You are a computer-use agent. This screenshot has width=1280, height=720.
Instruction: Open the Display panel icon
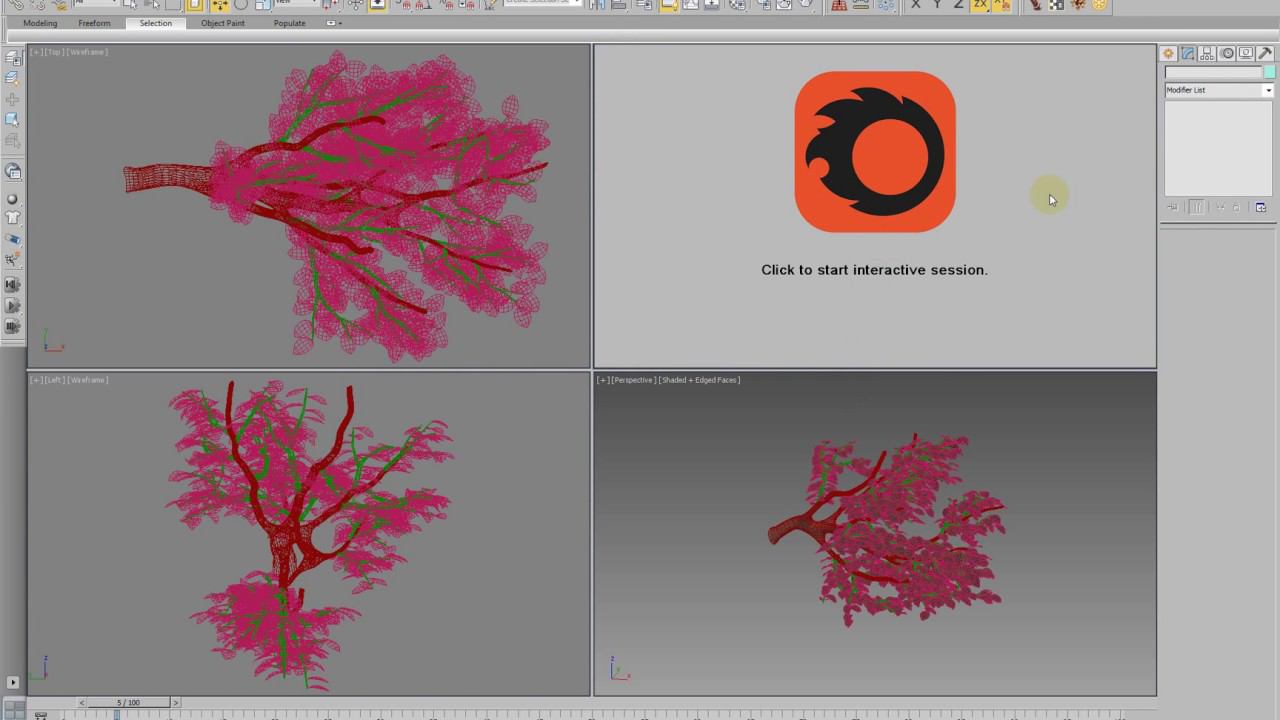coord(1246,54)
